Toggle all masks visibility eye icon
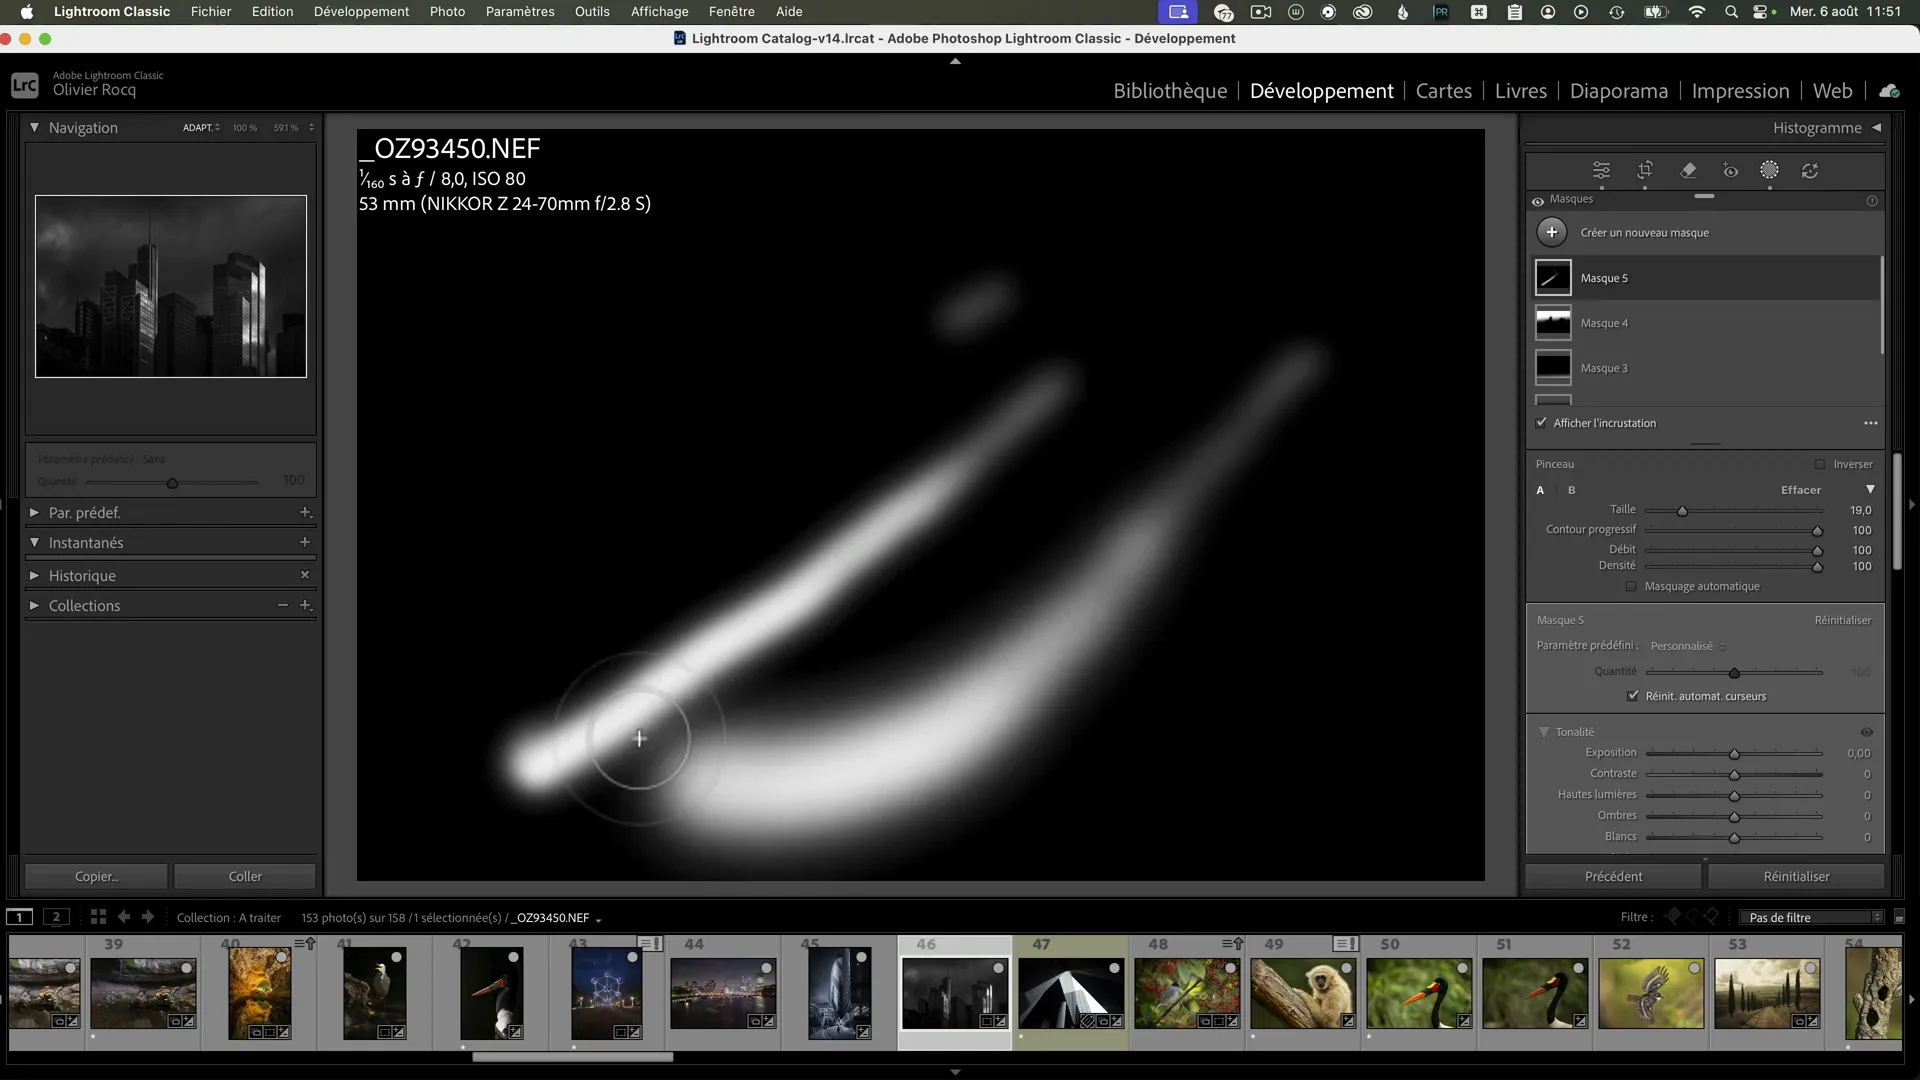1920x1080 pixels. pos(1538,201)
